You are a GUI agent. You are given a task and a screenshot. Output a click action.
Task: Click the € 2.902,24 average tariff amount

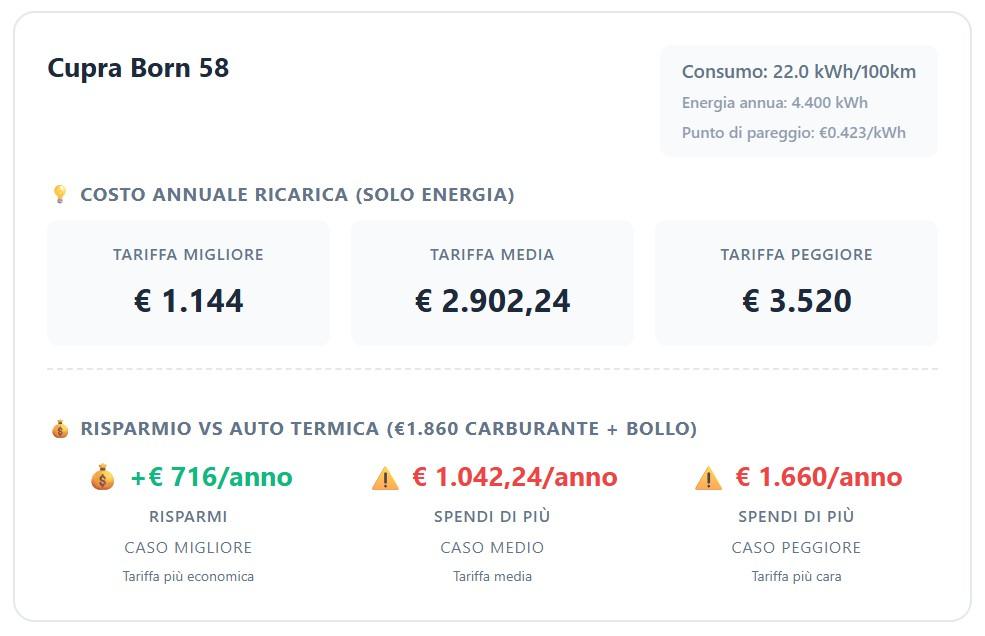pyautogui.click(x=492, y=301)
